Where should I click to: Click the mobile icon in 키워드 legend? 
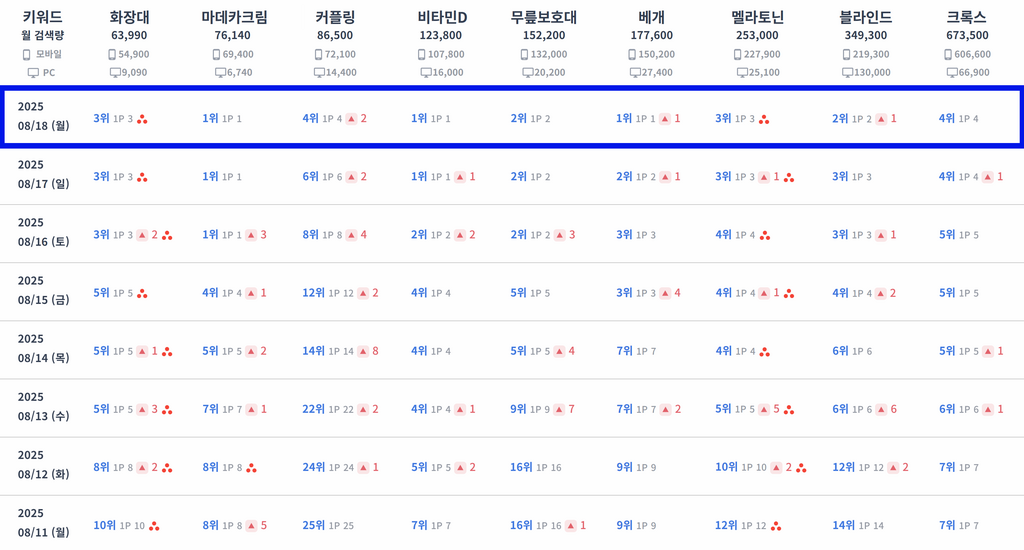[x=26, y=54]
